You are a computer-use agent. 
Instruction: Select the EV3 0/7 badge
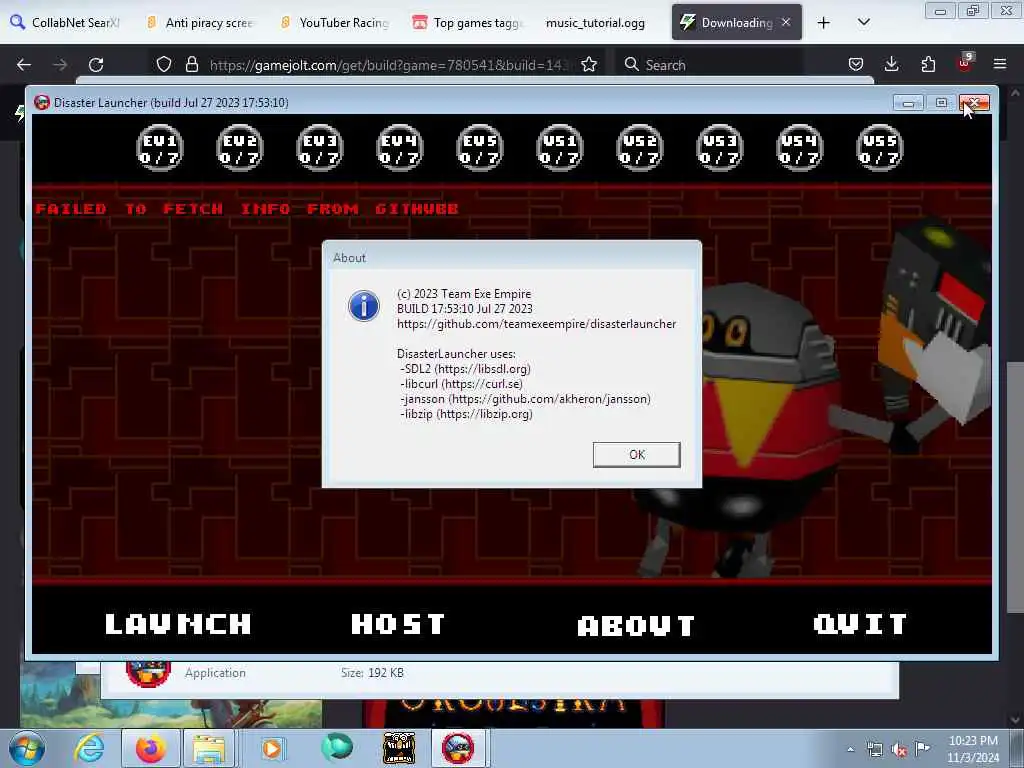320,148
